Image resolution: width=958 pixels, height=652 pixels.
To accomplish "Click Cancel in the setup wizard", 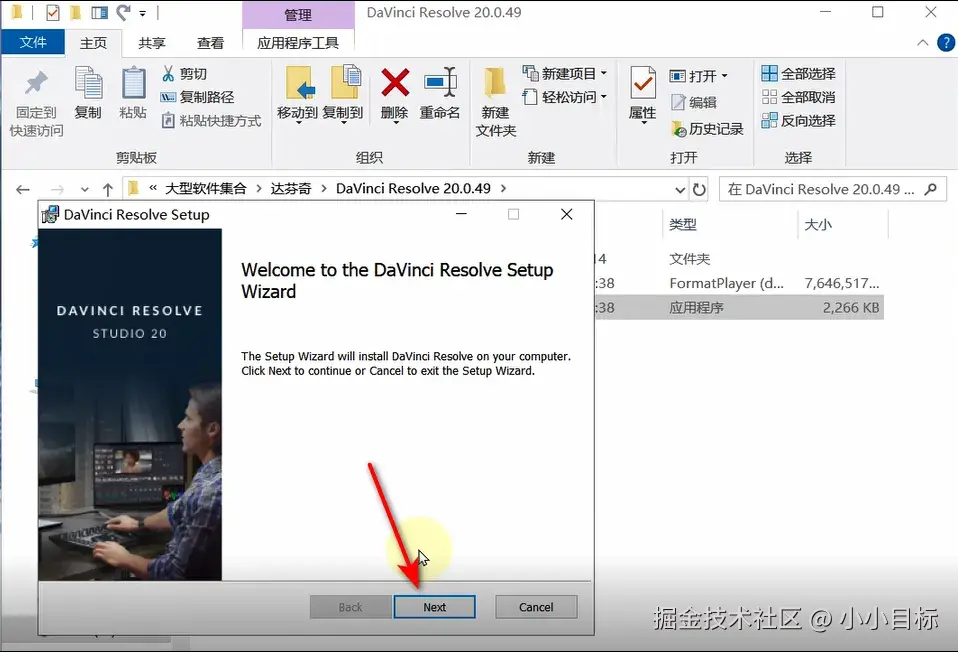I will pos(536,607).
